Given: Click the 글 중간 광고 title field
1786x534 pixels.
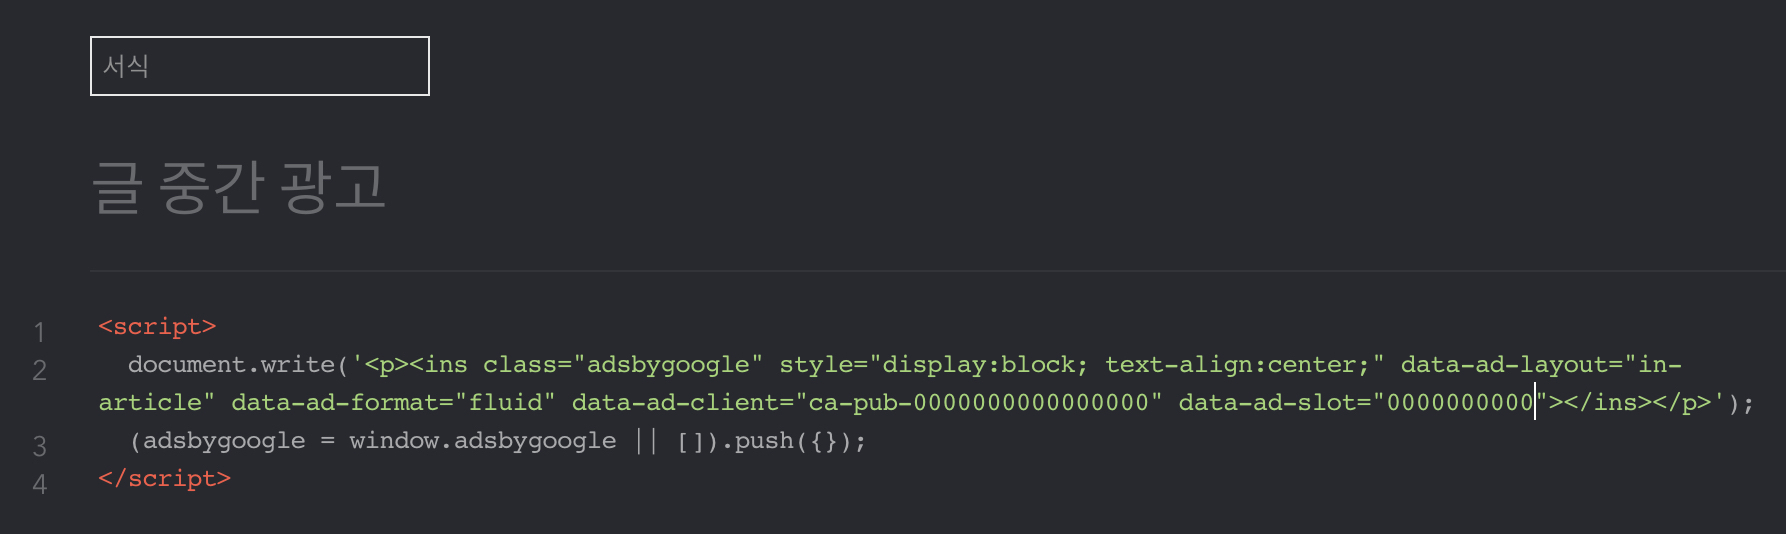Looking at the screenshot, I should point(239,187).
